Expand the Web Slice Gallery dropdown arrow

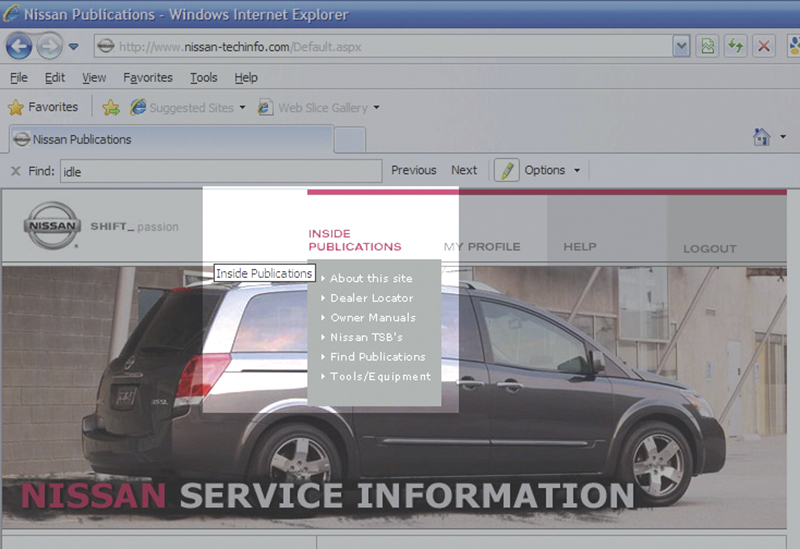377,107
